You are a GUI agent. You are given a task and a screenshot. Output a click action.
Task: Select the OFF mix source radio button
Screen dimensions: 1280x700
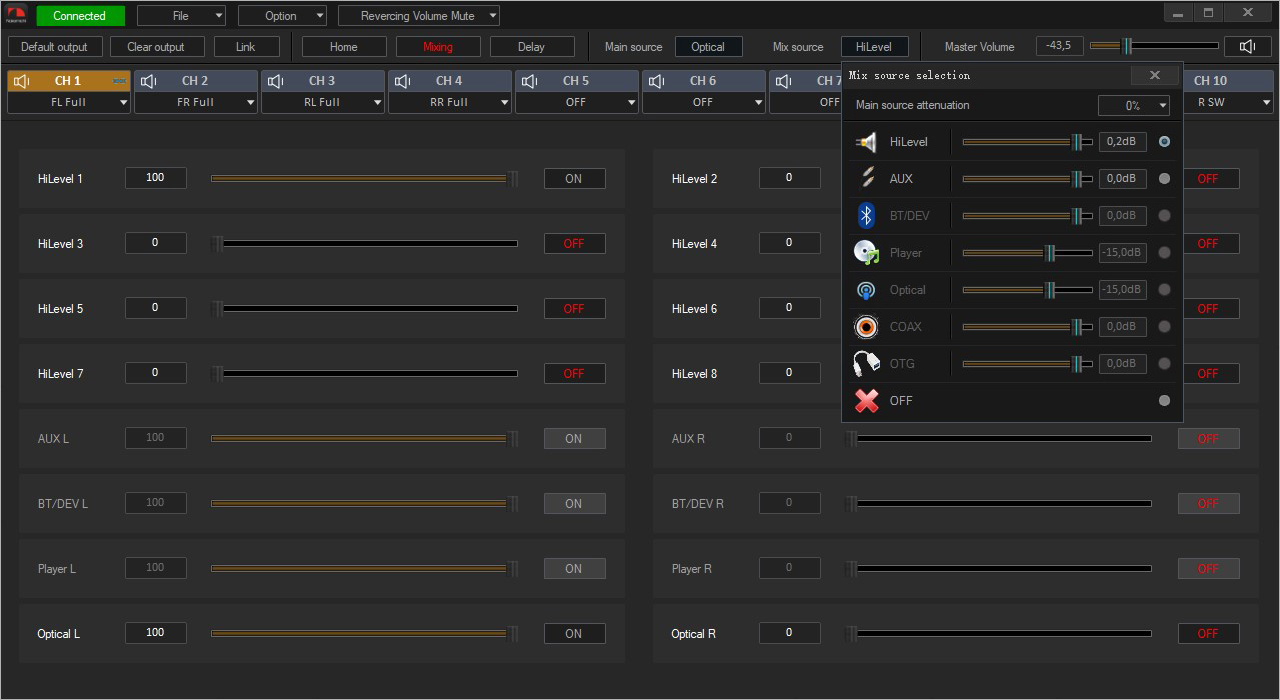point(1164,401)
